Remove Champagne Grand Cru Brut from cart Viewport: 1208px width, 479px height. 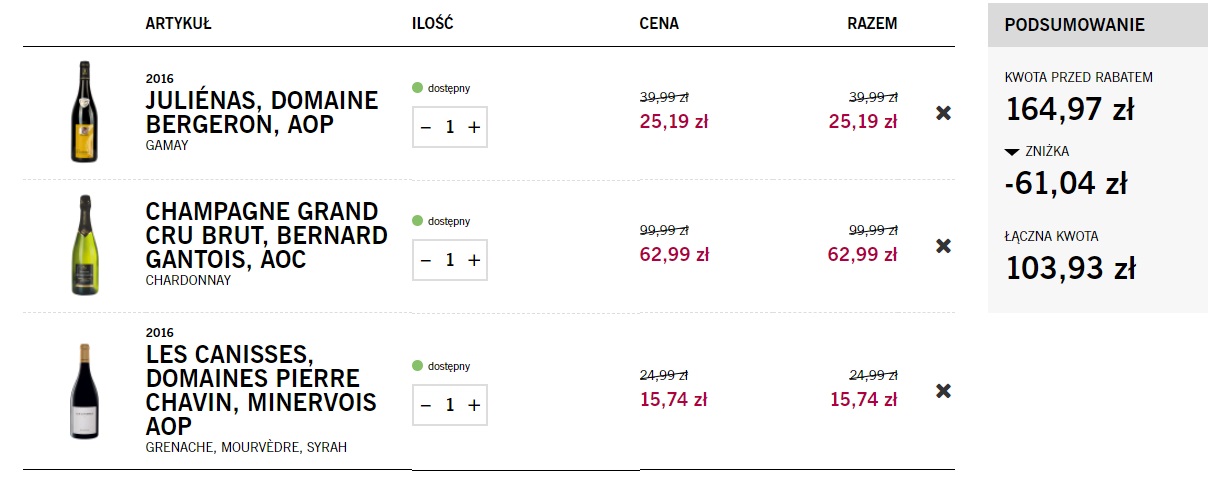pyautogui.click(x=943, y=246)
